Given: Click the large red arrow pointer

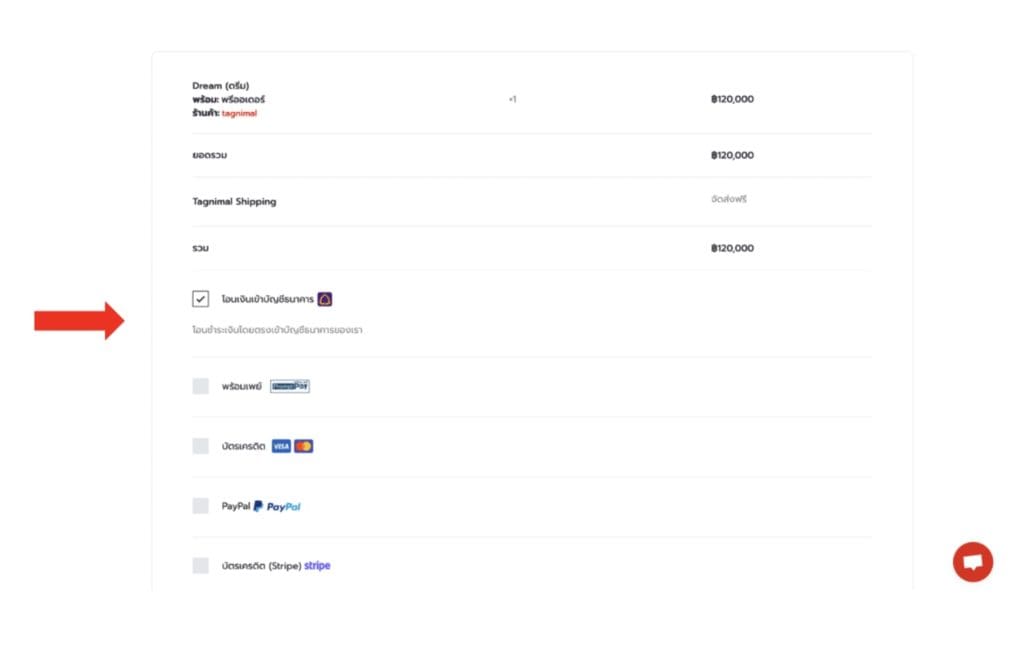Looking at the screenshot, I should [79, 320].
